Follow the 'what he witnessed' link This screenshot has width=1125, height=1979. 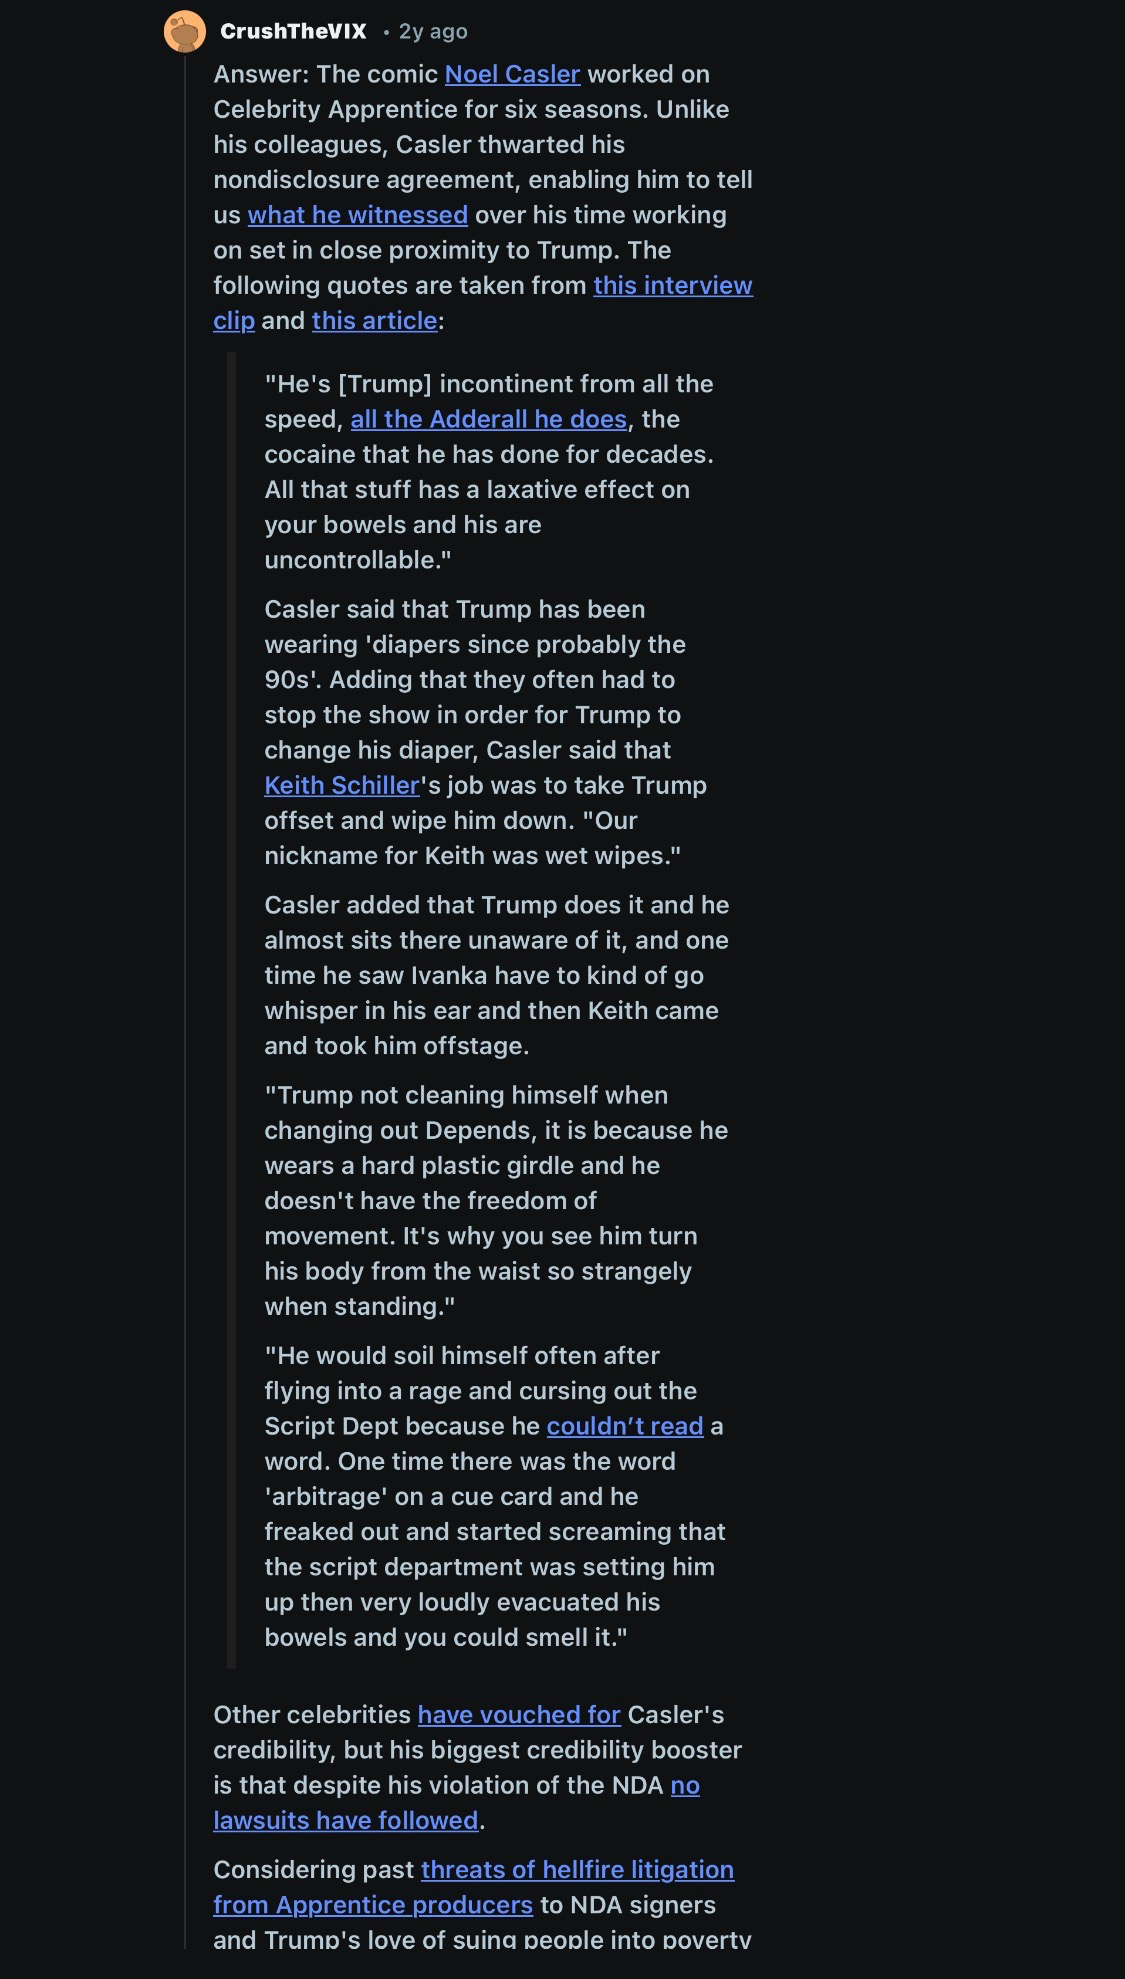tap(357, 216)
